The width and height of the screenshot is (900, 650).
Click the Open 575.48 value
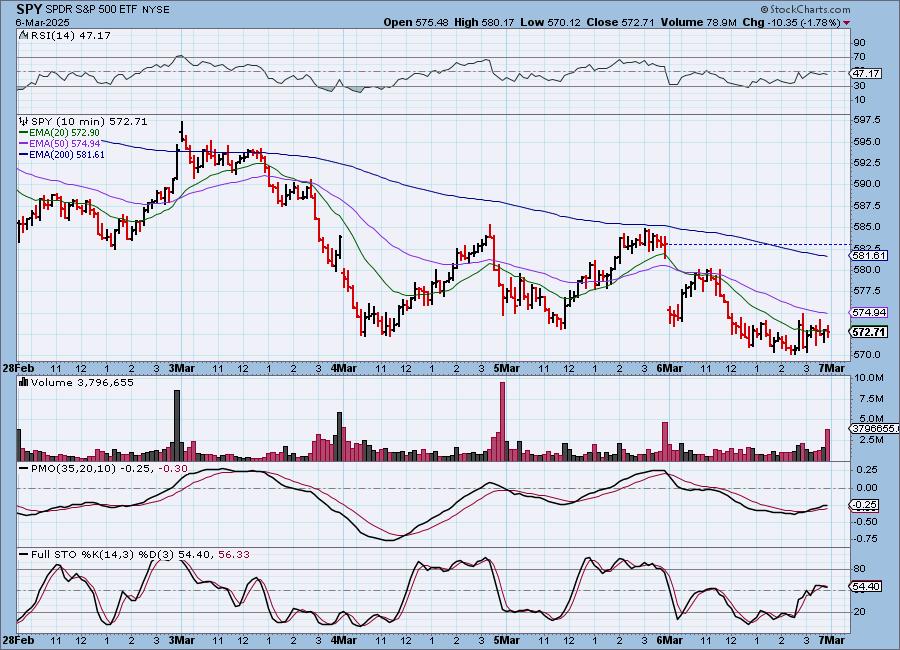click(x=416, y=22)
